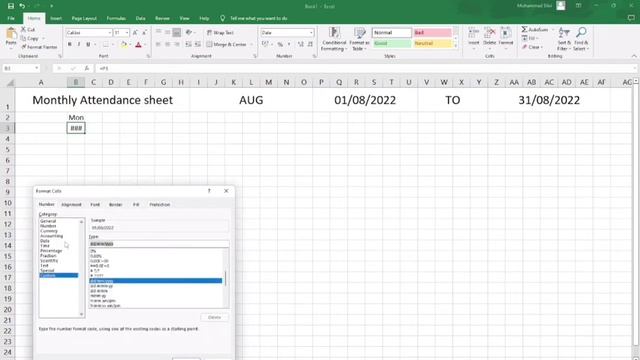Apply the Neutral cell style
This screenshot has height=360, width=640.
432,43
